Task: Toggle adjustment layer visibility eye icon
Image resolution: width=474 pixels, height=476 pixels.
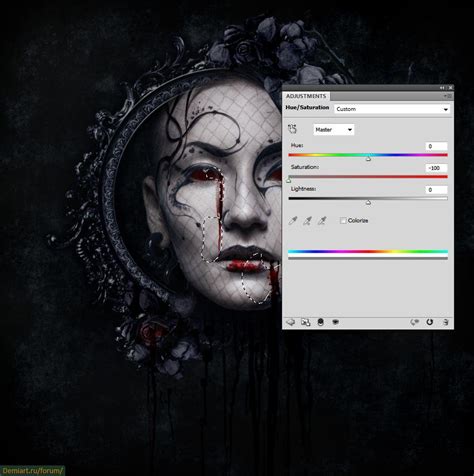Action: pyautogui.click(x=335, y=322)
